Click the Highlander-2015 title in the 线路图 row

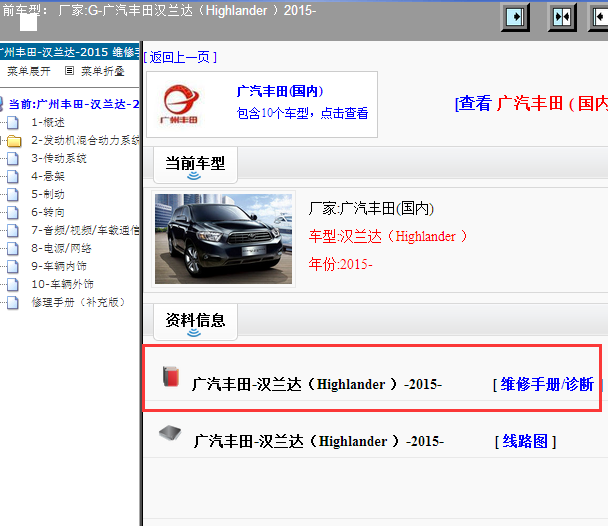pos(319,441)
